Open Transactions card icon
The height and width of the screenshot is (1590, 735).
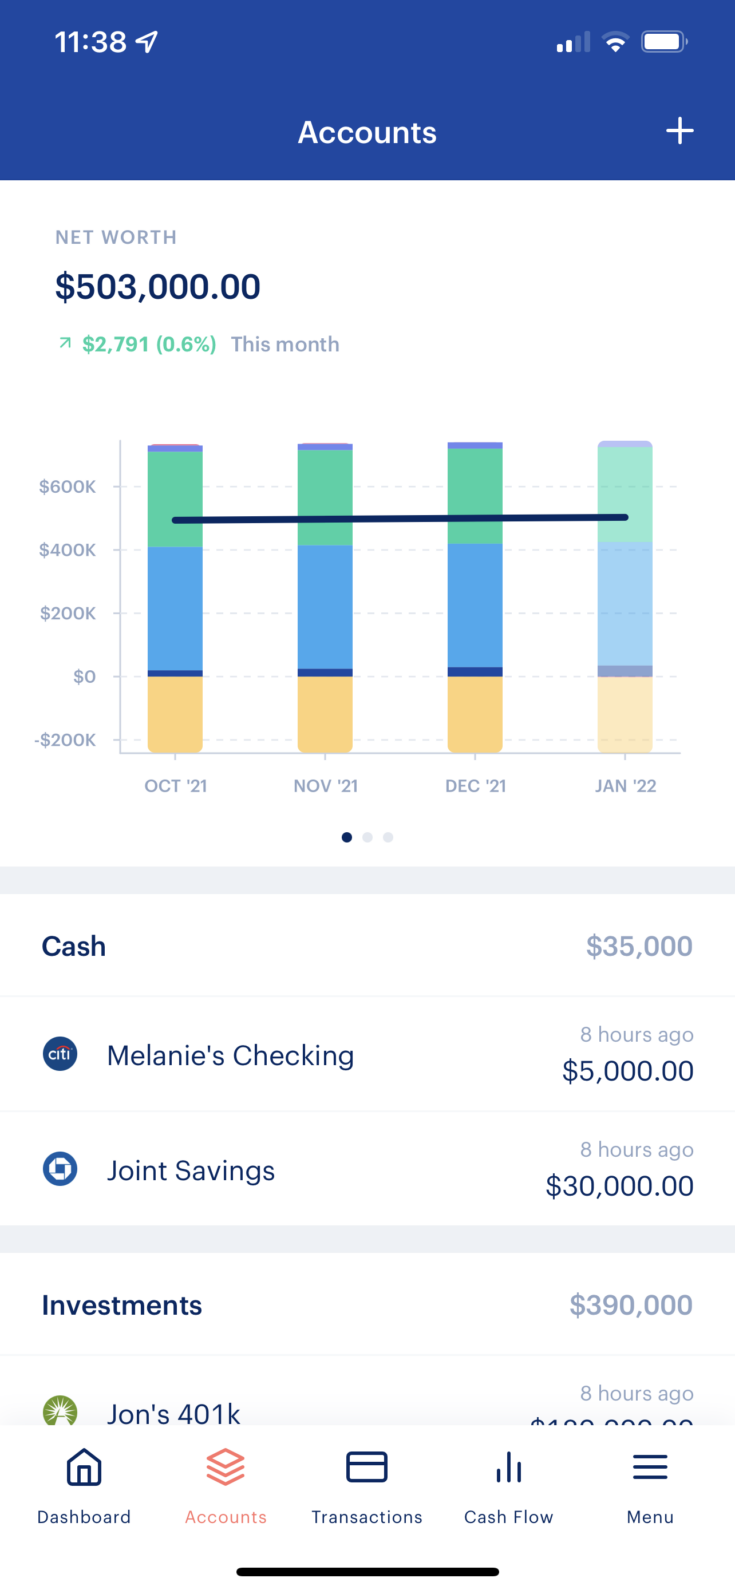pos(367,1467)
